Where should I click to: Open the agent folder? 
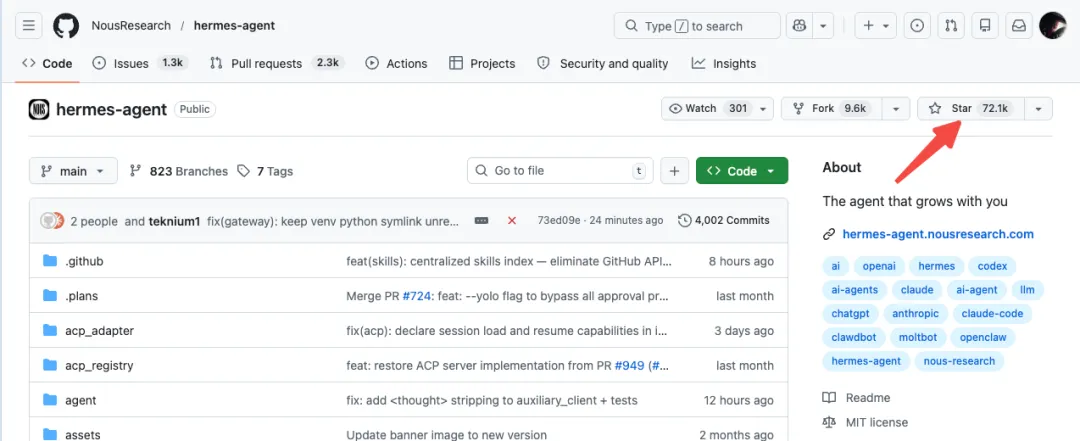[x=81, y=400]
